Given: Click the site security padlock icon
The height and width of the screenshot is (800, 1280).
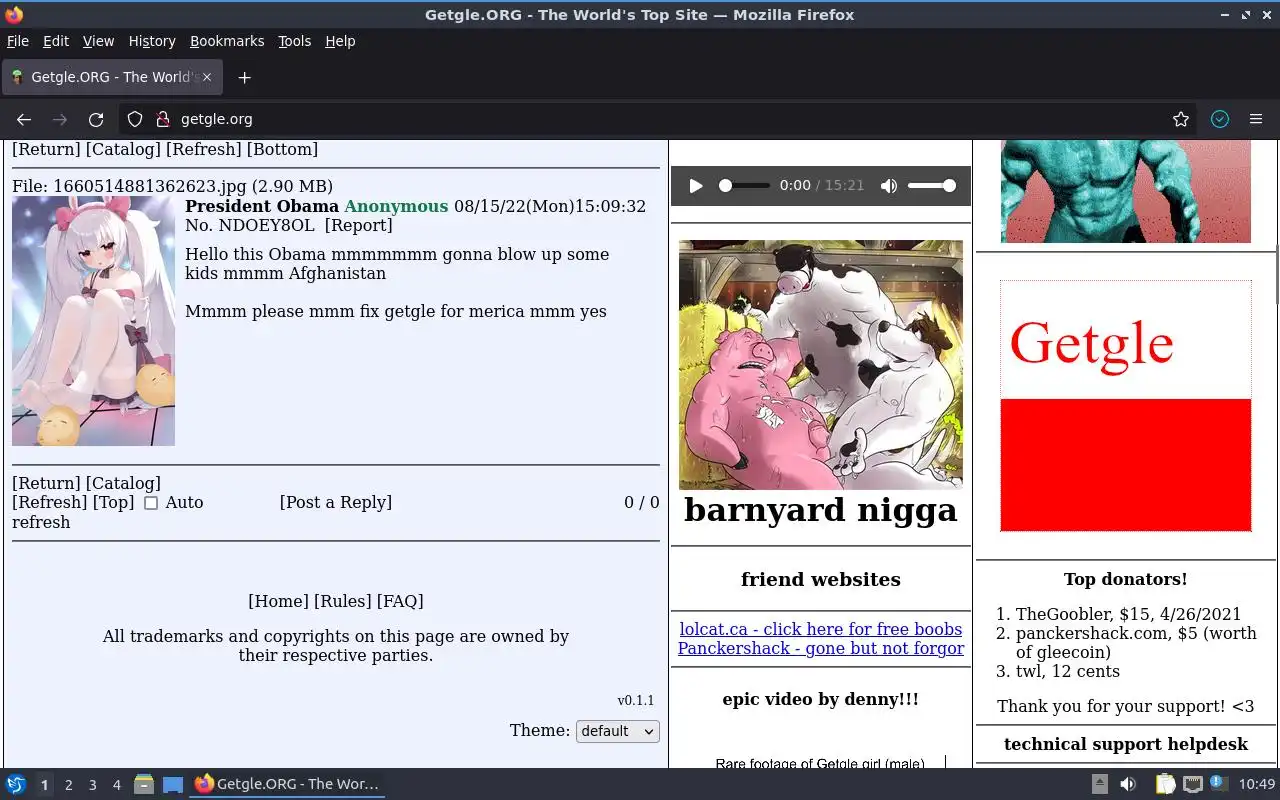Looking at the screenshot, I should coord(163,119).
